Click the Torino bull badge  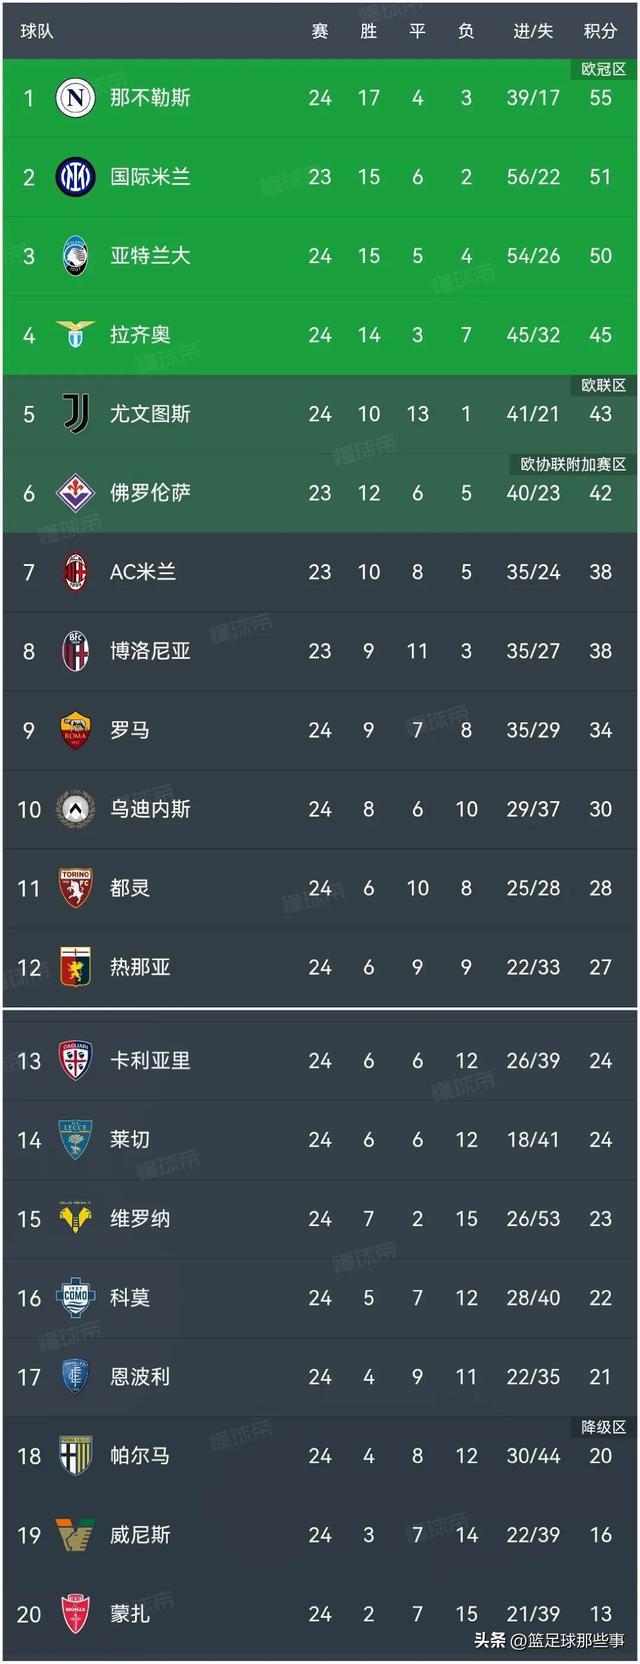(x=75, y=888)
